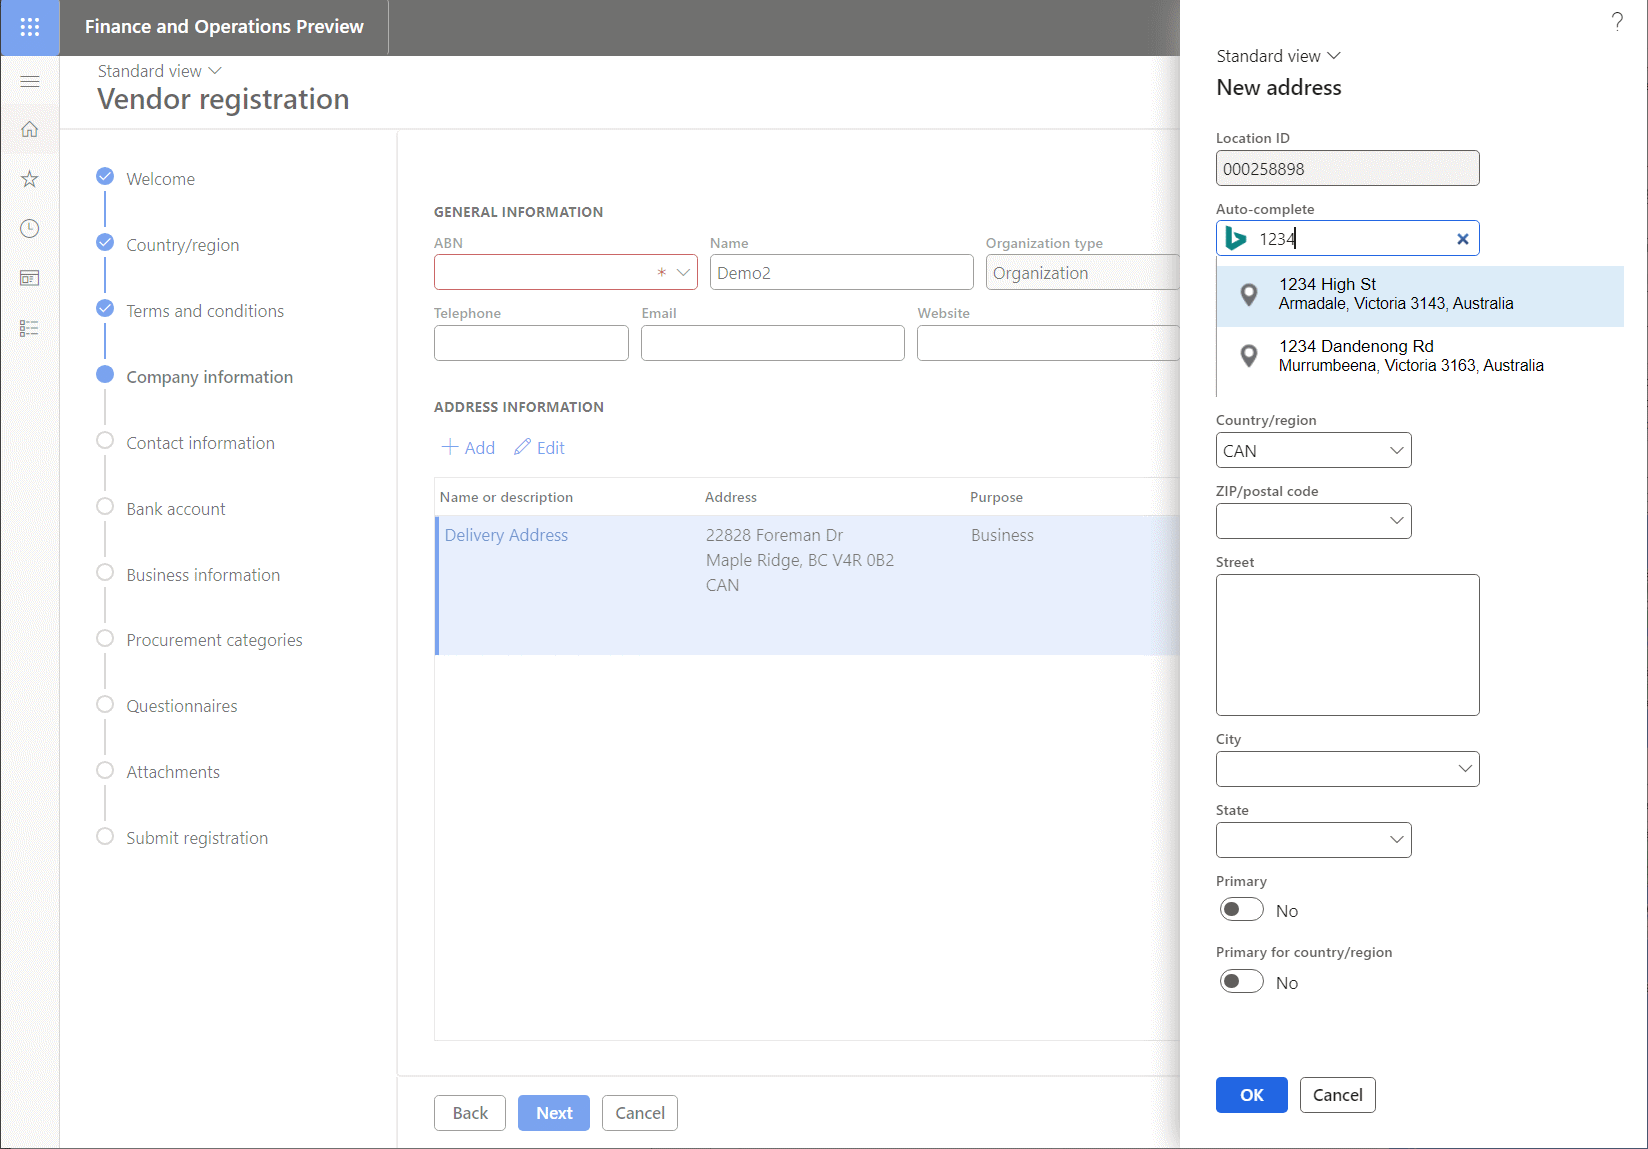This screenshot has width=1648, height=1149.
Task: Click the Next button
Action: click(554, 1113)
